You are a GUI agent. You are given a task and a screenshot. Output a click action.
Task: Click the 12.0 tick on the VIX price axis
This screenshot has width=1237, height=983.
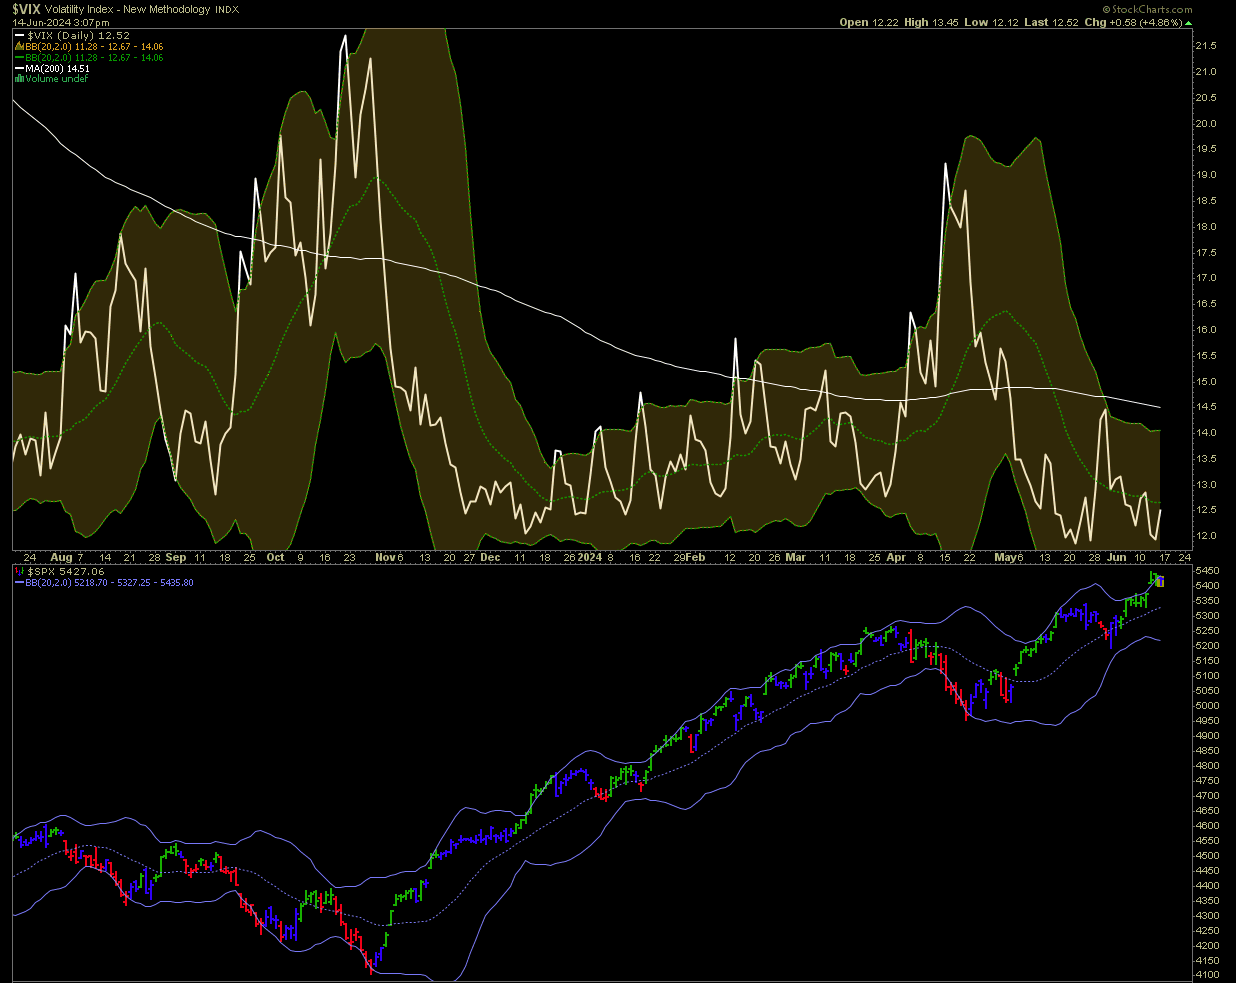(1206, 536)
